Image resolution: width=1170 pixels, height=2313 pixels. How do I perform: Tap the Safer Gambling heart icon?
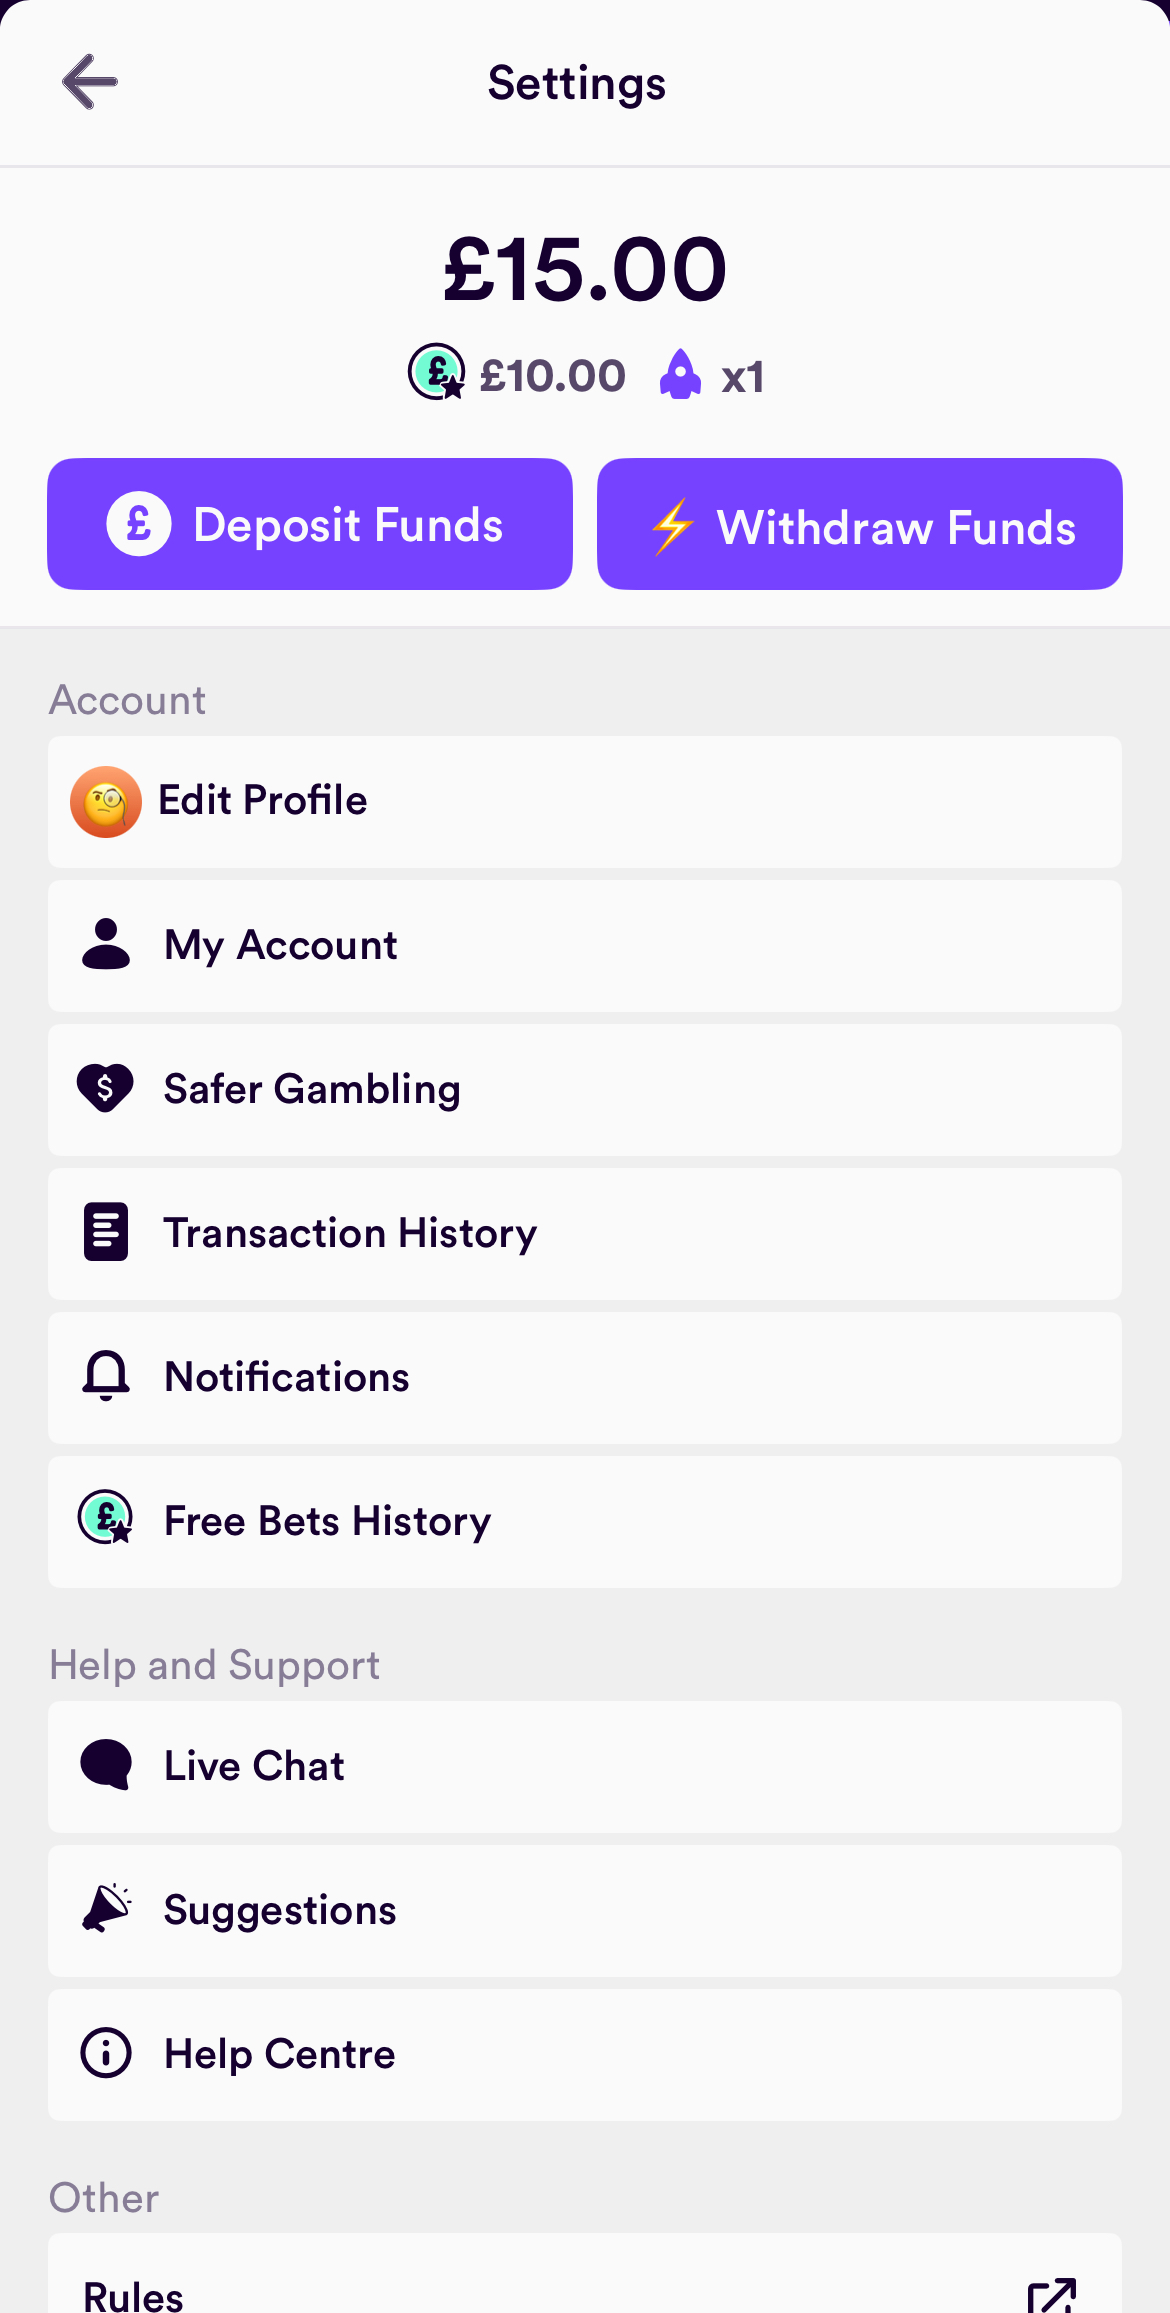[x=106, y=1088]
